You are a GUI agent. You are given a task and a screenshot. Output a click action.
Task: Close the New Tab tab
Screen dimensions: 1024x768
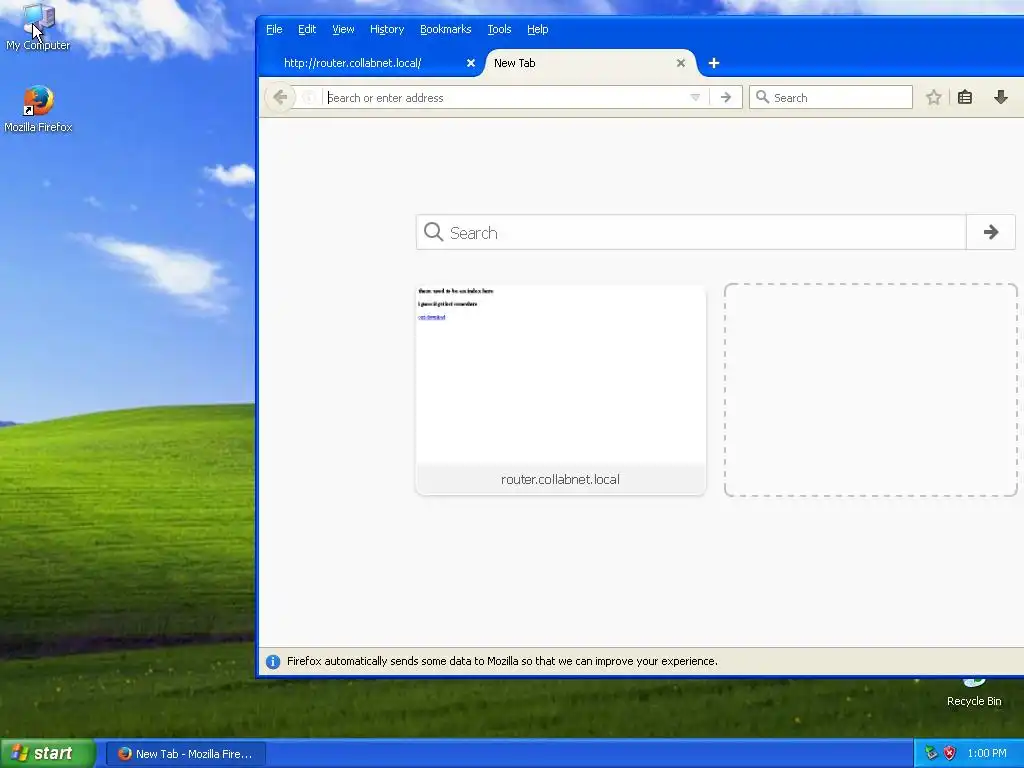point(680,63)
